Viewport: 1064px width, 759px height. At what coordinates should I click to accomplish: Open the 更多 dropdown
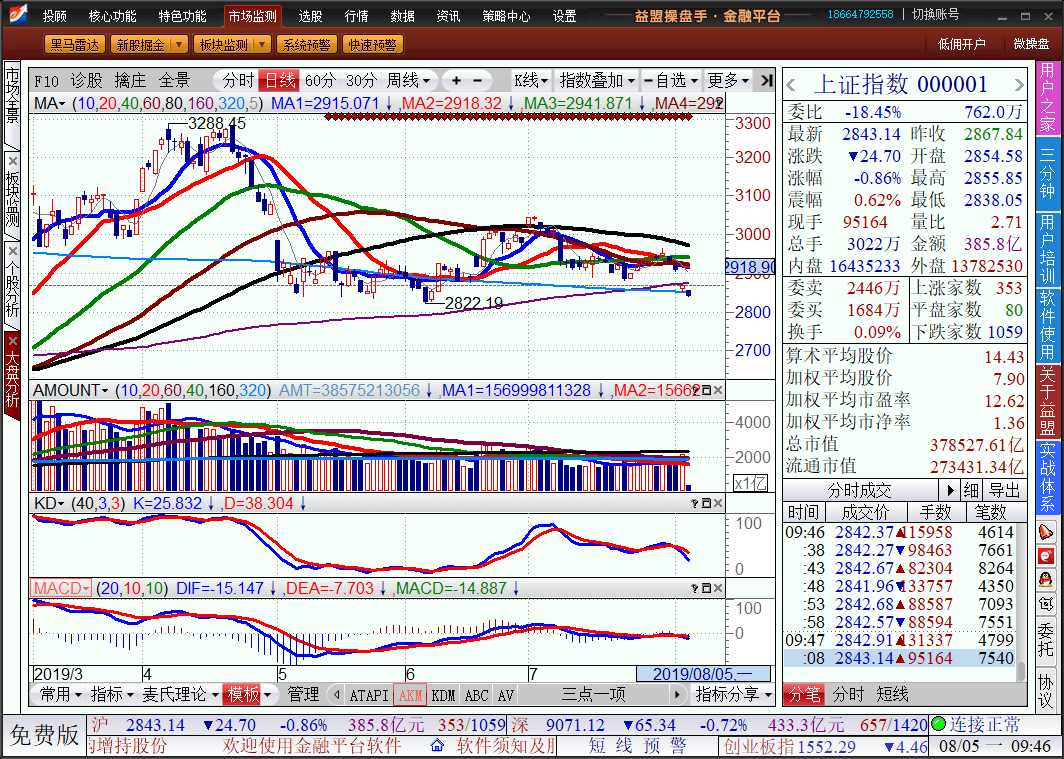[729, 81]
